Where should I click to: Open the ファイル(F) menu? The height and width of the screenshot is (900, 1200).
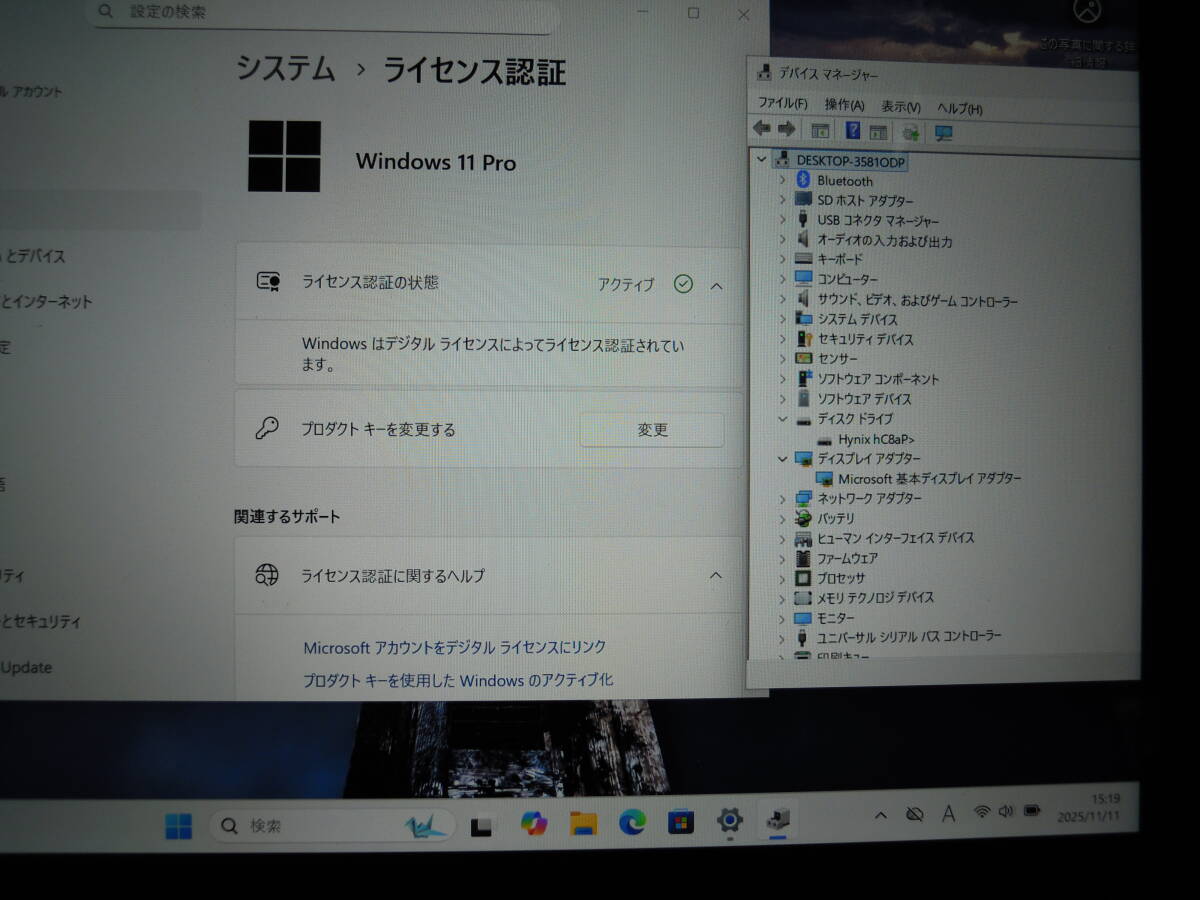point(782,103)
